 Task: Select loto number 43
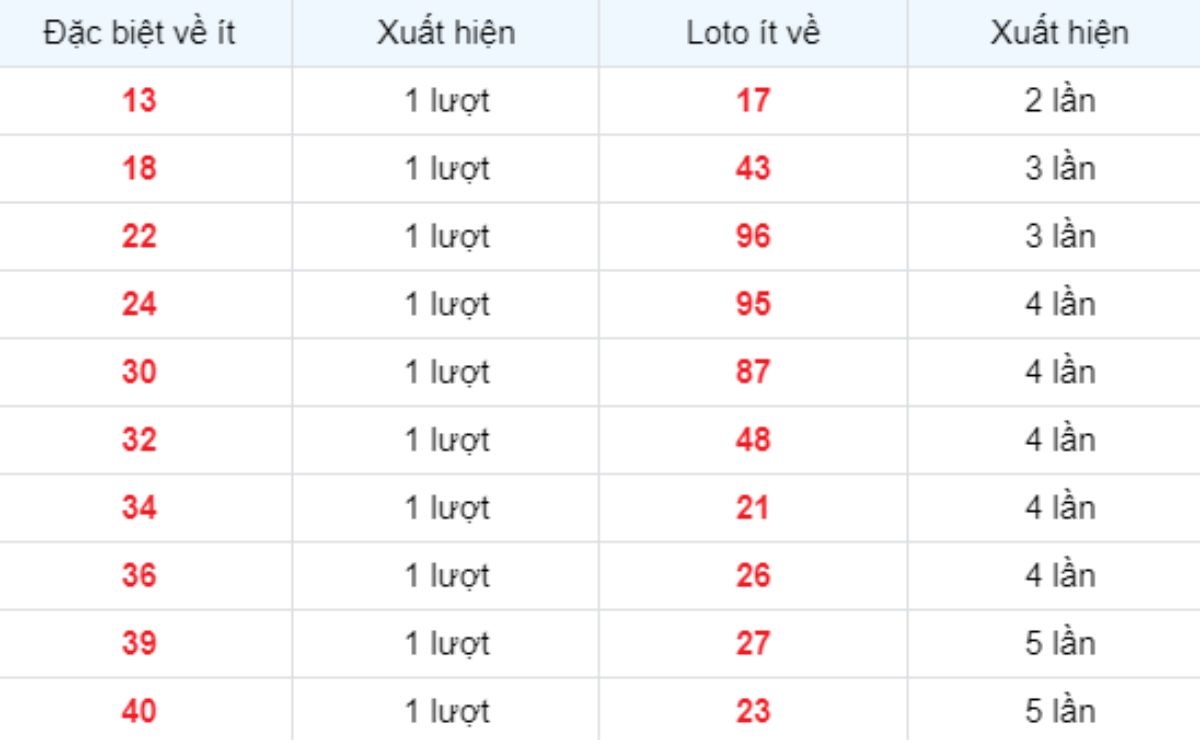[x=753, y=169]
